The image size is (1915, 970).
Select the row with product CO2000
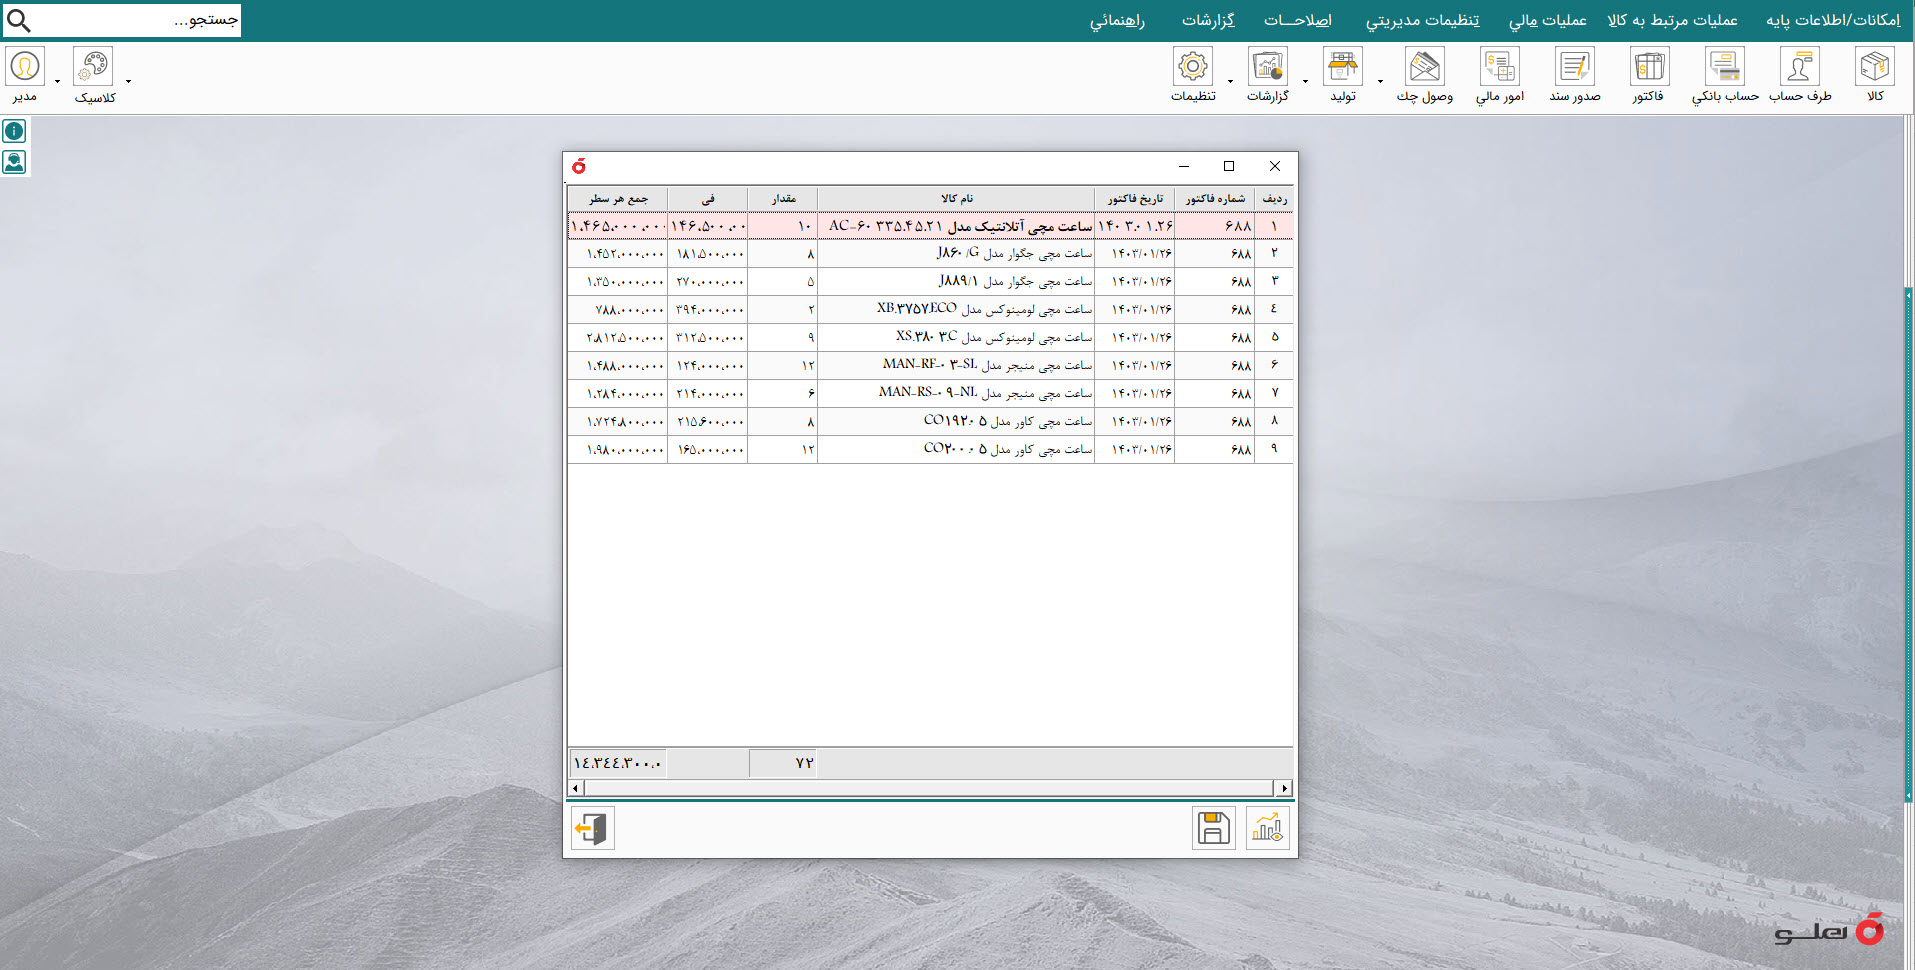(x=931, y=450)
